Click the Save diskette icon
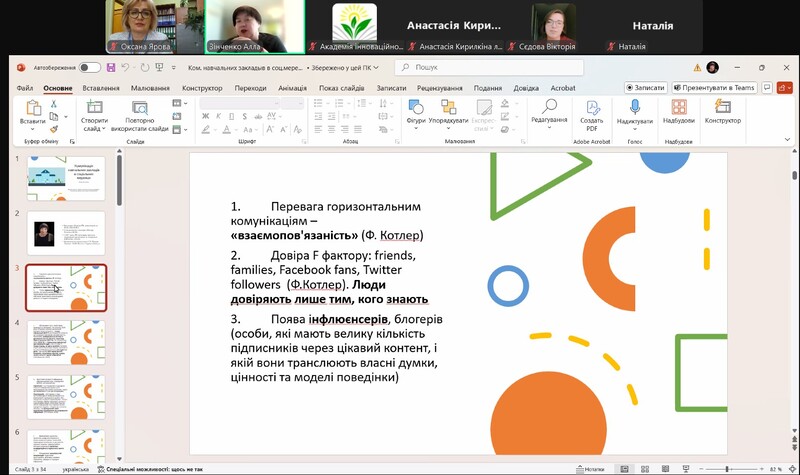 pos(111,67)
